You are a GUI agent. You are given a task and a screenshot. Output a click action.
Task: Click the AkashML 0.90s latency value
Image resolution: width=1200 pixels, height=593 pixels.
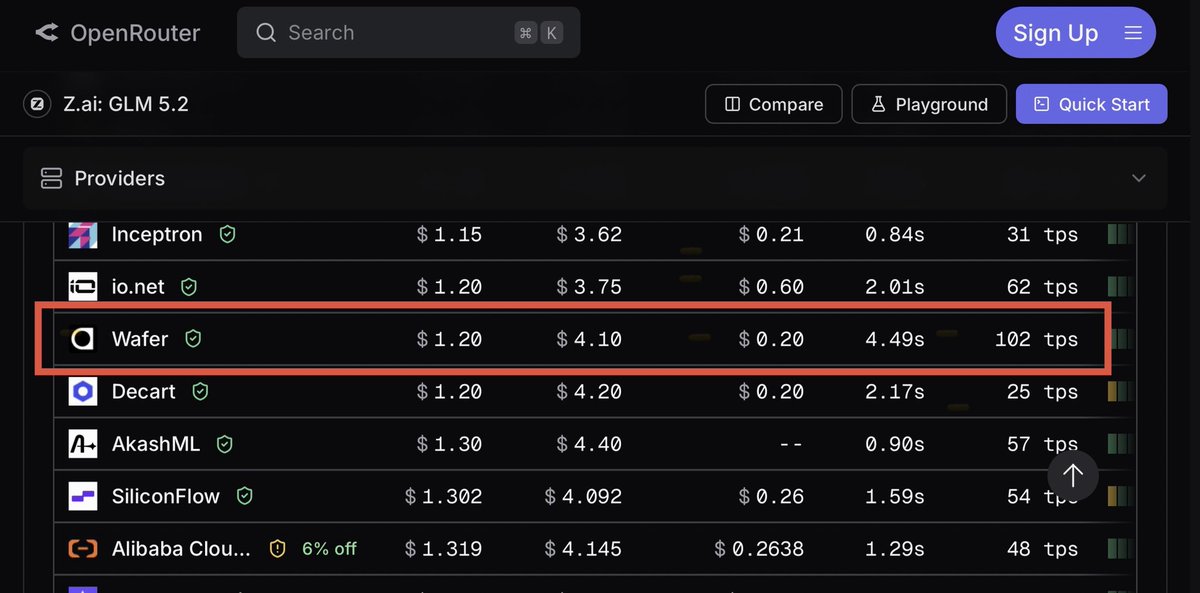coord(895,444)
